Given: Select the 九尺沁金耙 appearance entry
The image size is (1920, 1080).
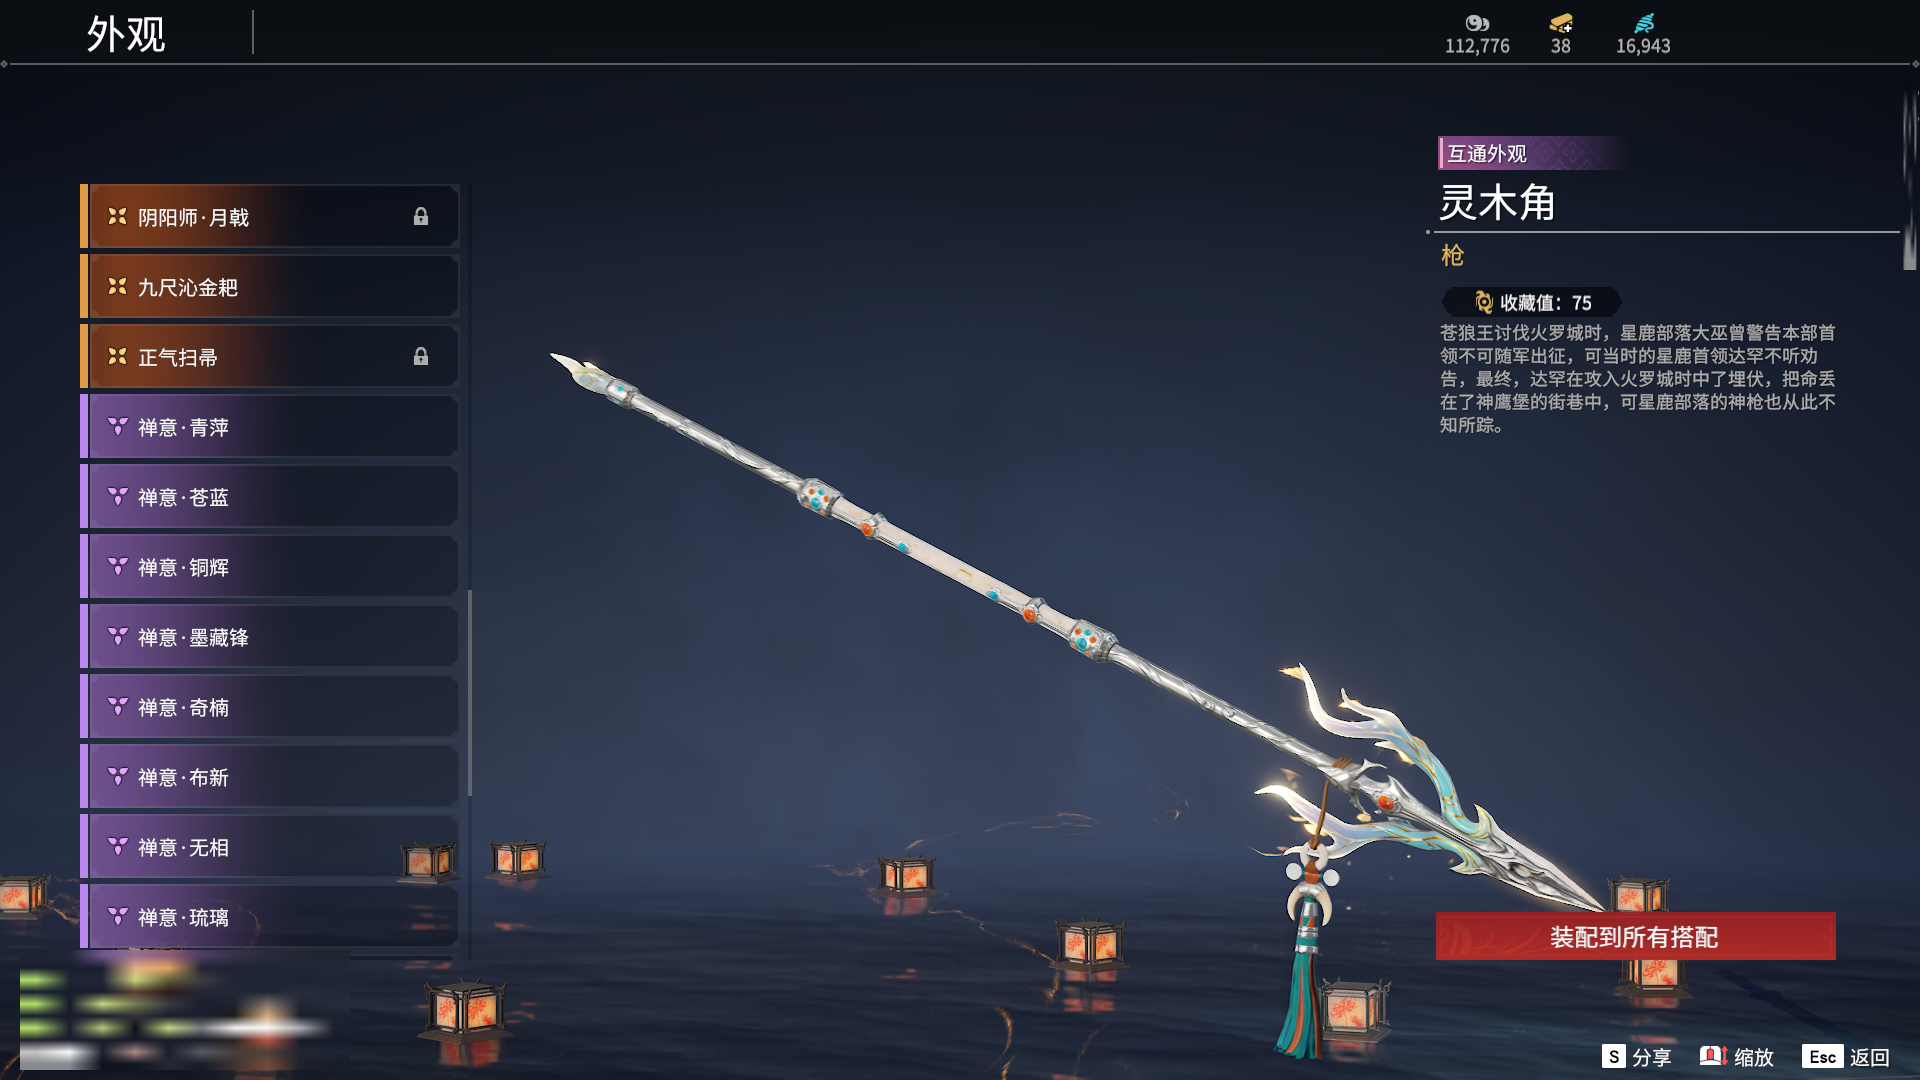Looking at the screenshot, I should tap(270, 287).
